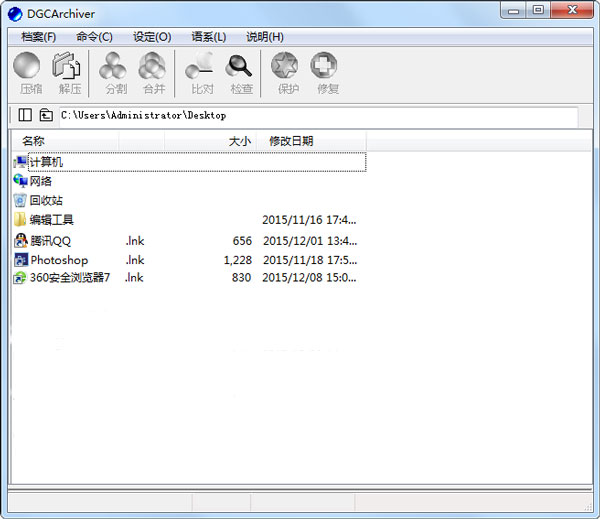Click the date 2015/11/16 of 编辑工具

[309, 220]
